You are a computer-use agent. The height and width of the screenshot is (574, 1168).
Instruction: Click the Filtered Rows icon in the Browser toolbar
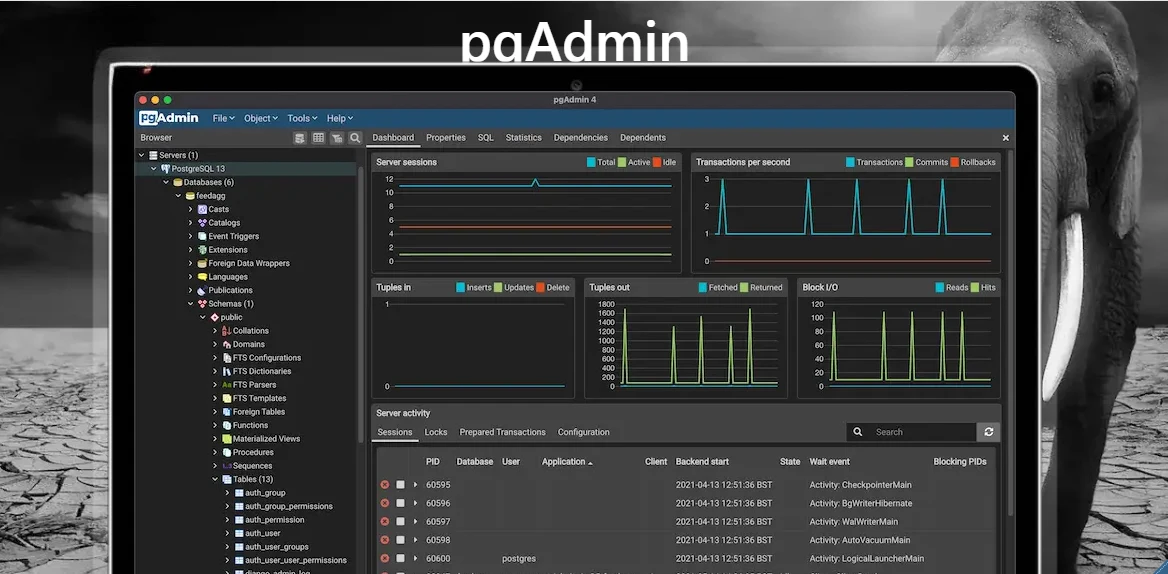[337, 138]
